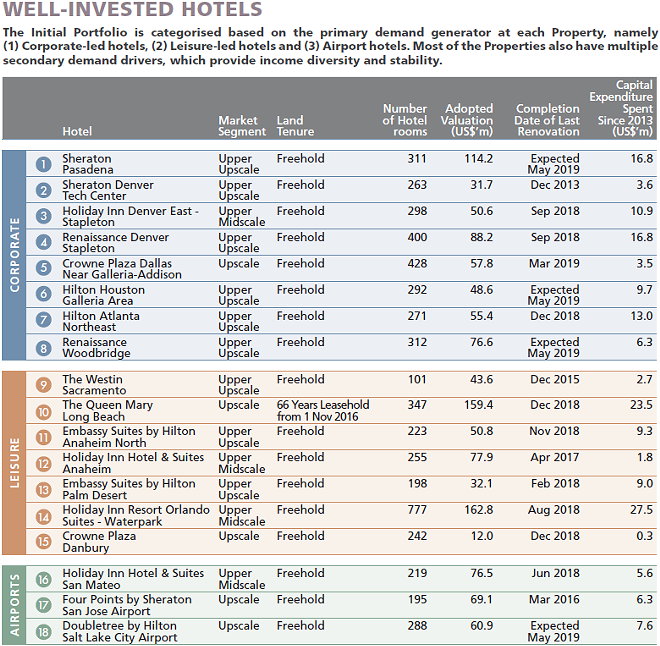This screenshot has height=646, width=660.
Task: Click the 114.2 valuation for Sheraton Pasadena
Action: 479,159
